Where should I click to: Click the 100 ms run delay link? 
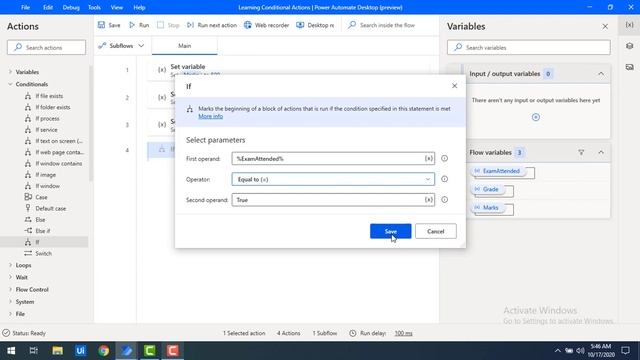point(403,333)
